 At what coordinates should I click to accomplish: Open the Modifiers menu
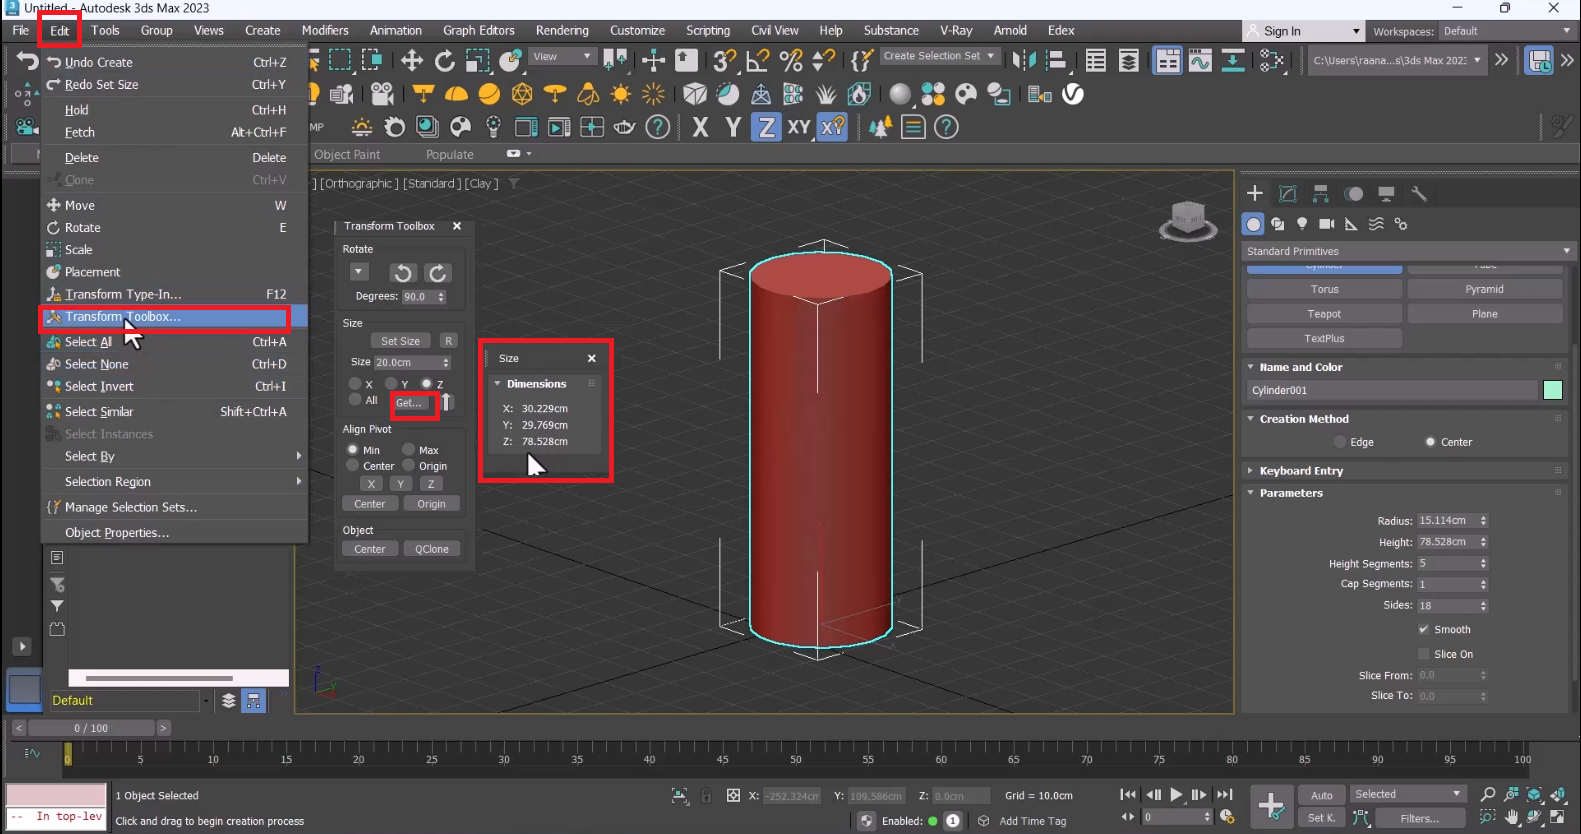coord(325,31)
